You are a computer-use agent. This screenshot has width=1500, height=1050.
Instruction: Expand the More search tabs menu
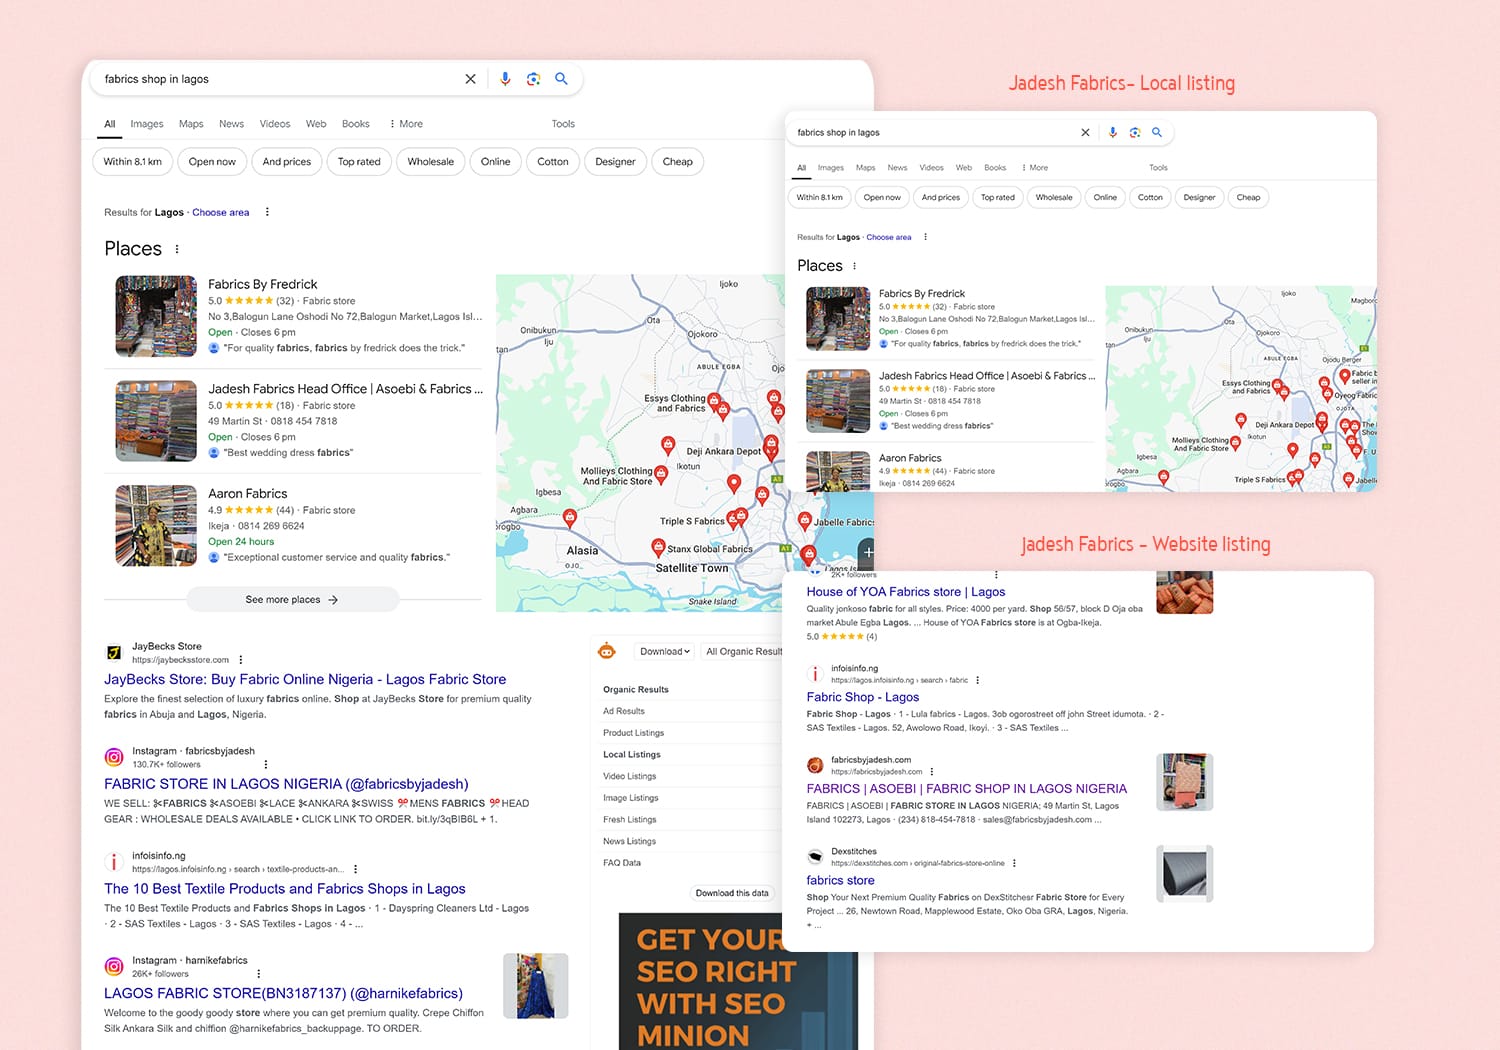406,124
